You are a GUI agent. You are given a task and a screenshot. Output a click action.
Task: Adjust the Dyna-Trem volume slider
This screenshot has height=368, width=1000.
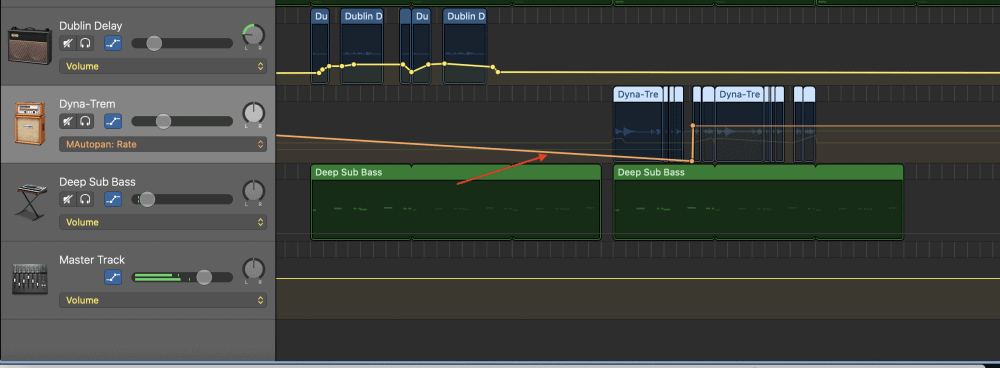click(163, 121)
